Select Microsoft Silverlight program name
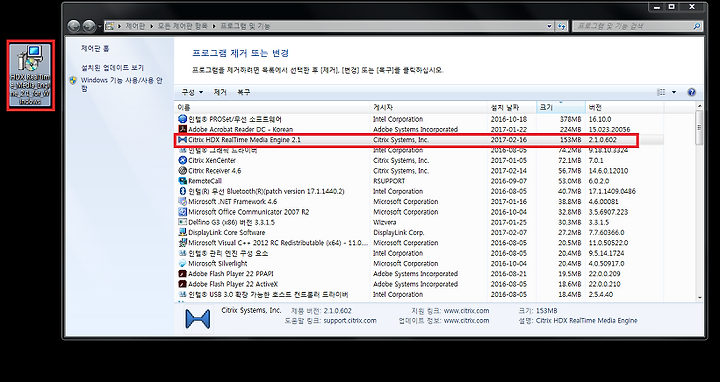Screen dimensions: 720x382 tap(218, 264)
